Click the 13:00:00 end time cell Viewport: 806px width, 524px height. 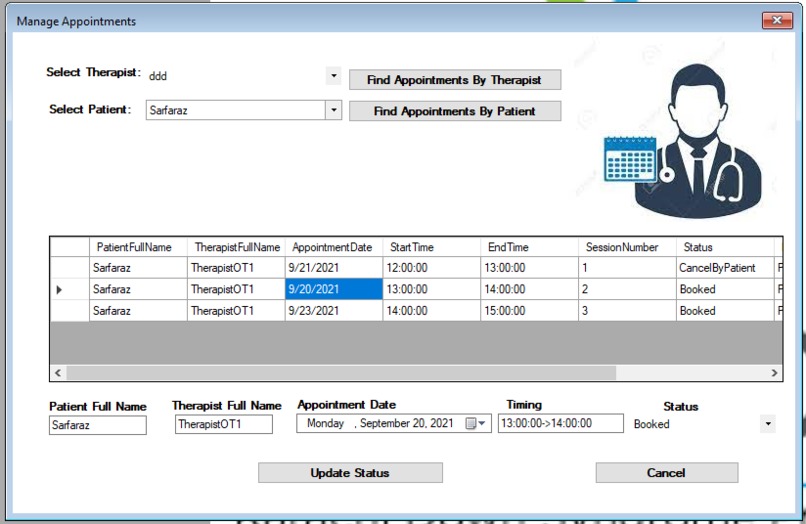pos(529,268)
